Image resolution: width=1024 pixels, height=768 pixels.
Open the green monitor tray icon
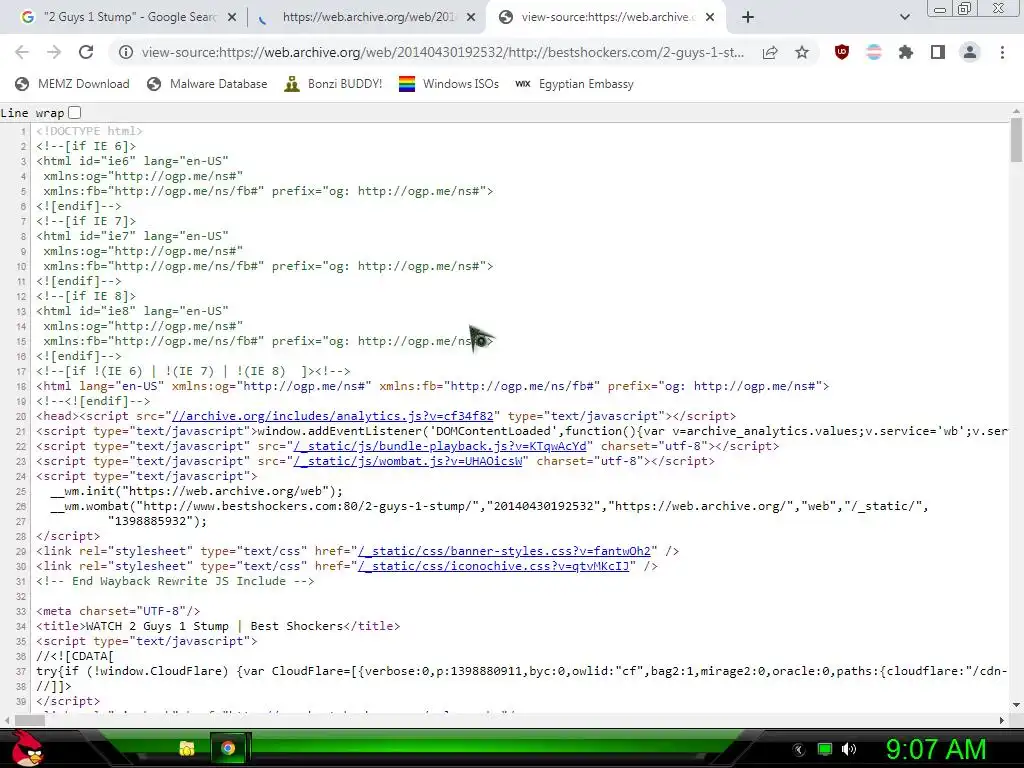pos(825,749)
